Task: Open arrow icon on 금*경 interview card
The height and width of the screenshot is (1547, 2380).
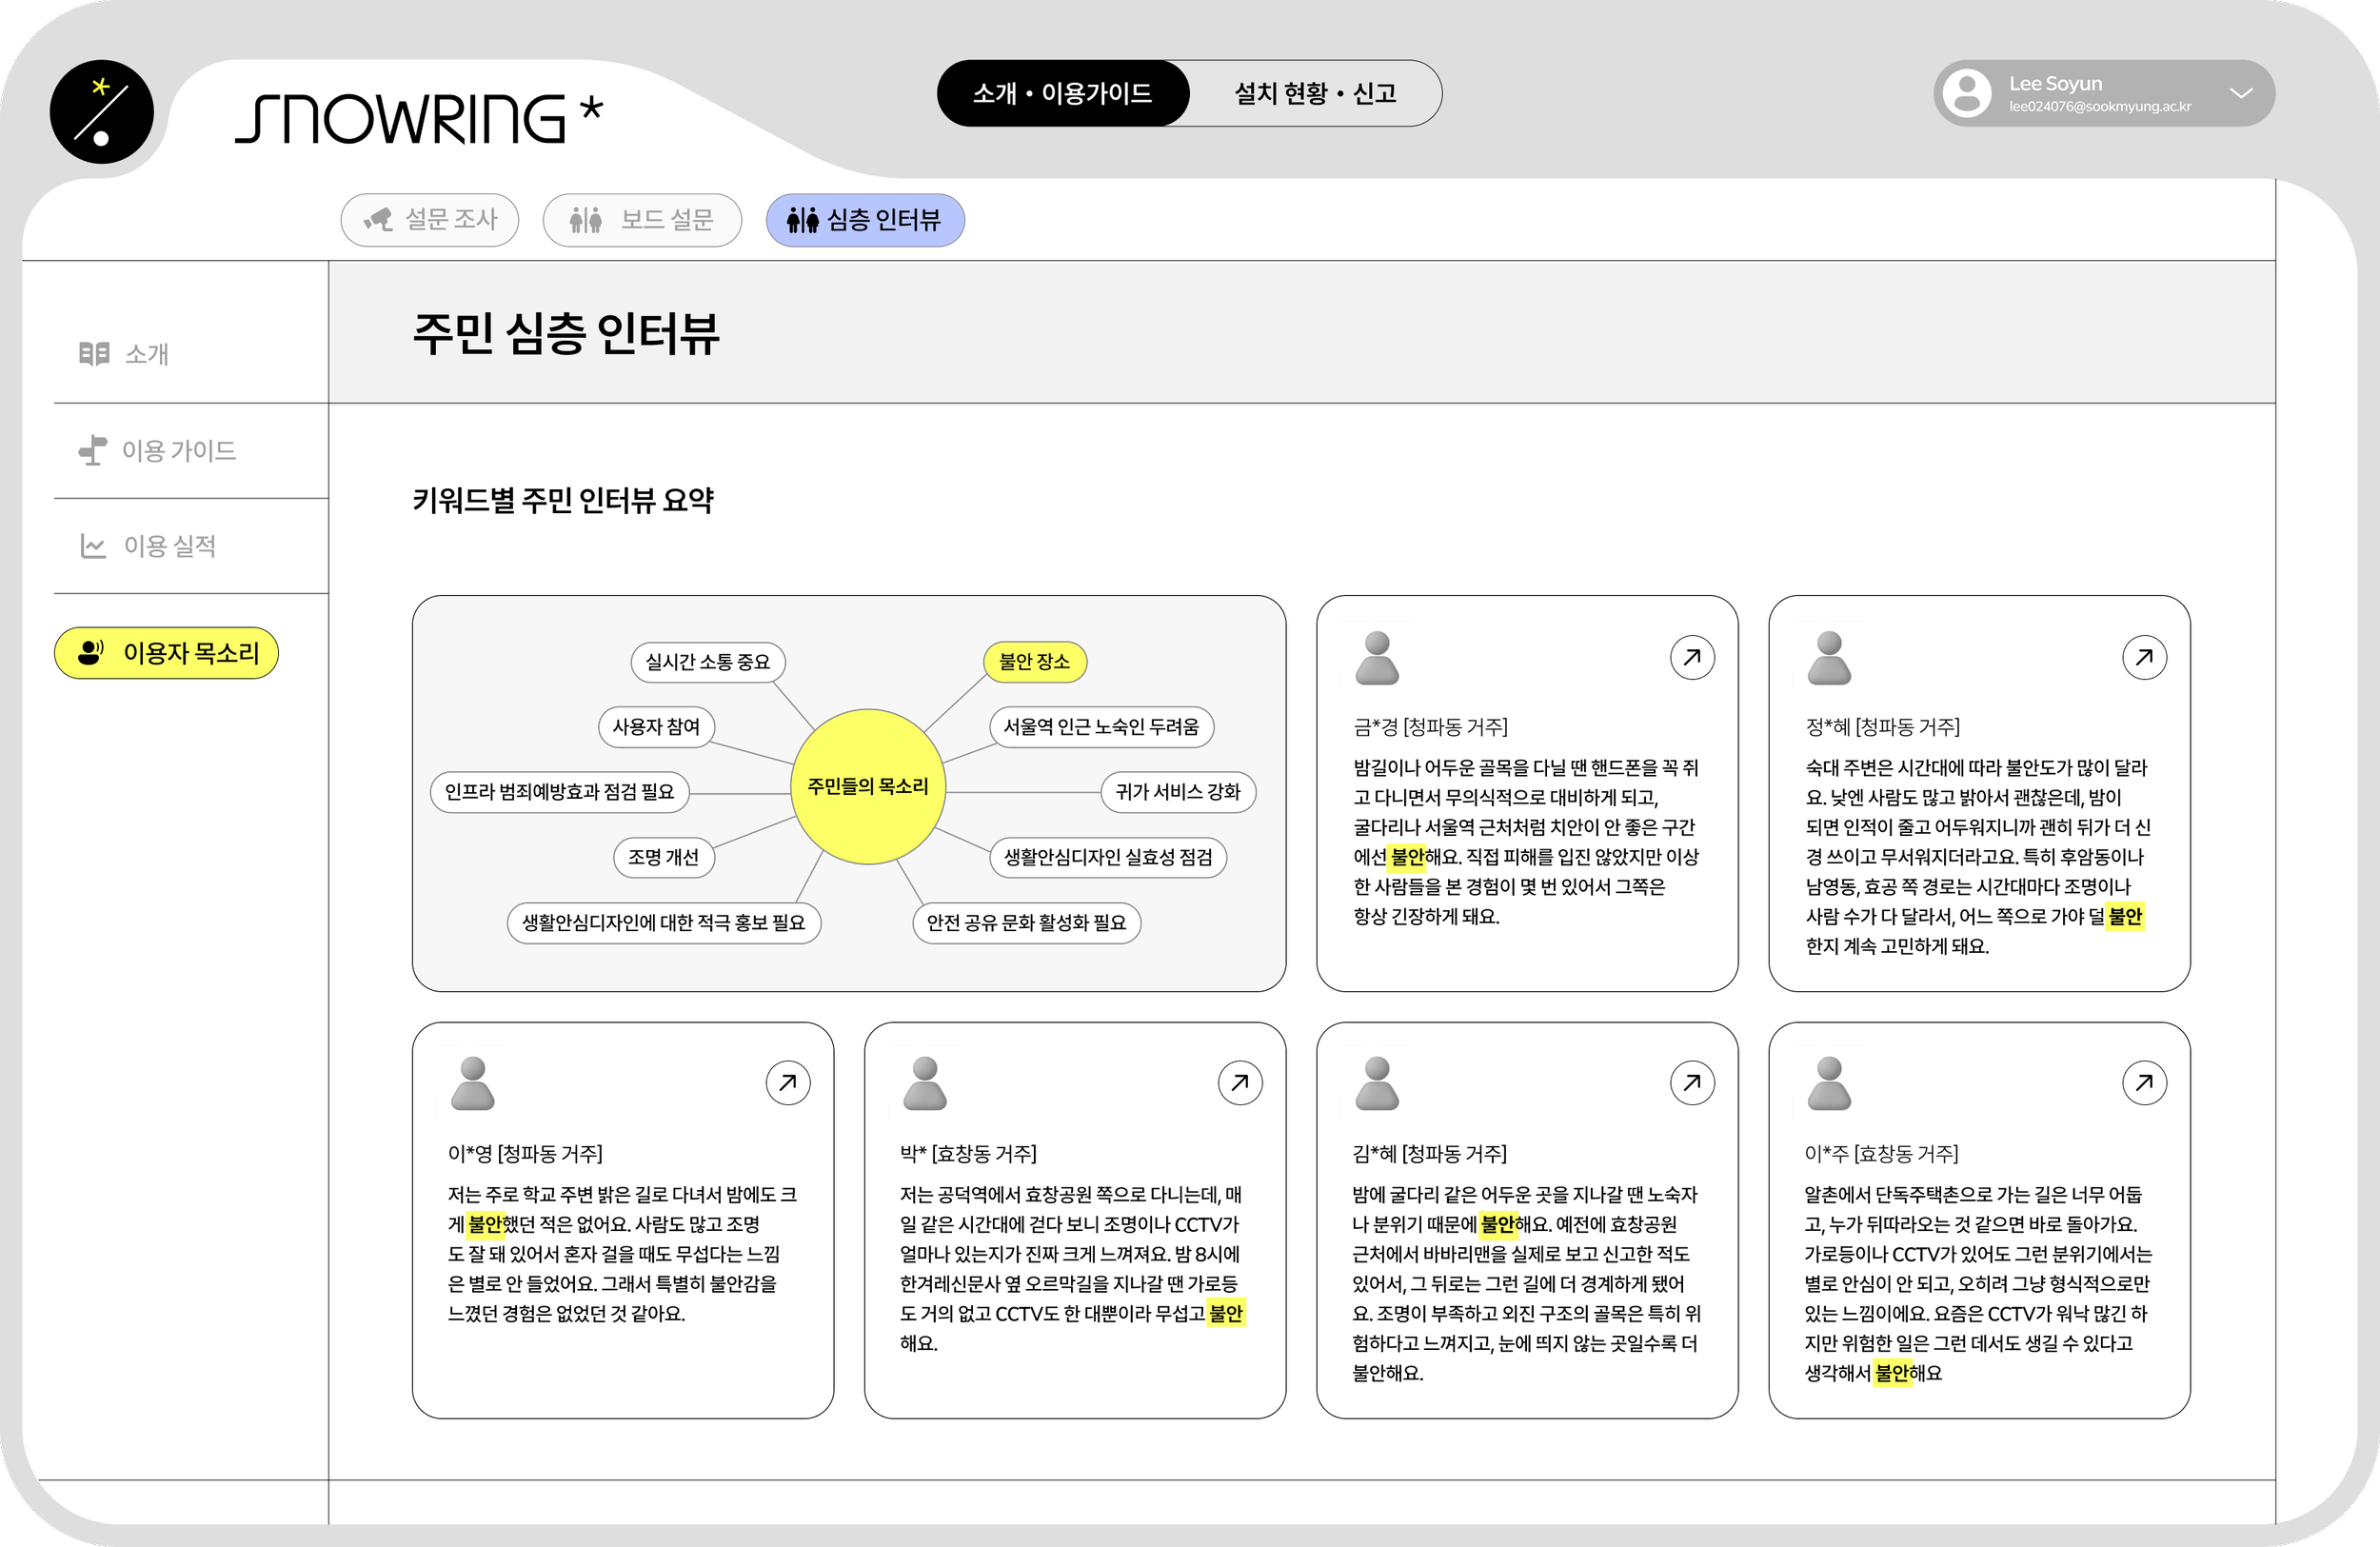Action: click(1692, 657)
